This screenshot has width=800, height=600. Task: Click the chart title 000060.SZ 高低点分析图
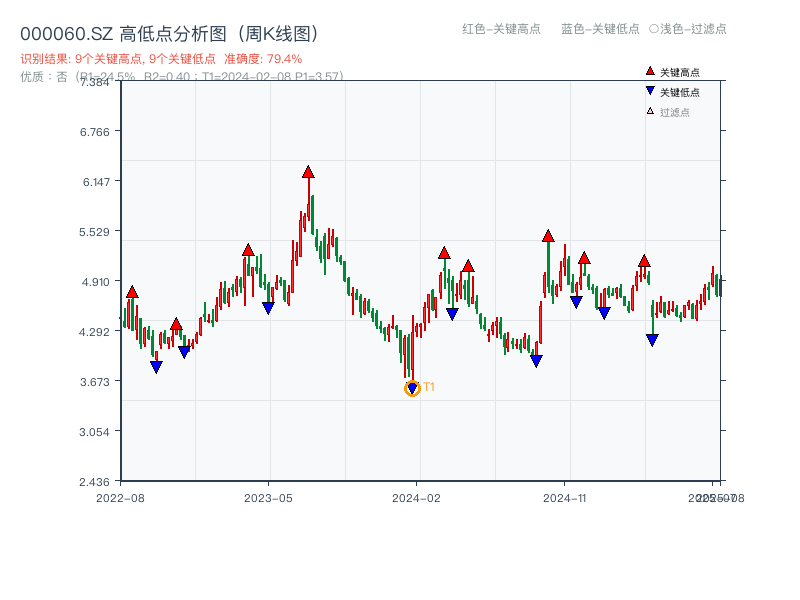click(169, 34)
